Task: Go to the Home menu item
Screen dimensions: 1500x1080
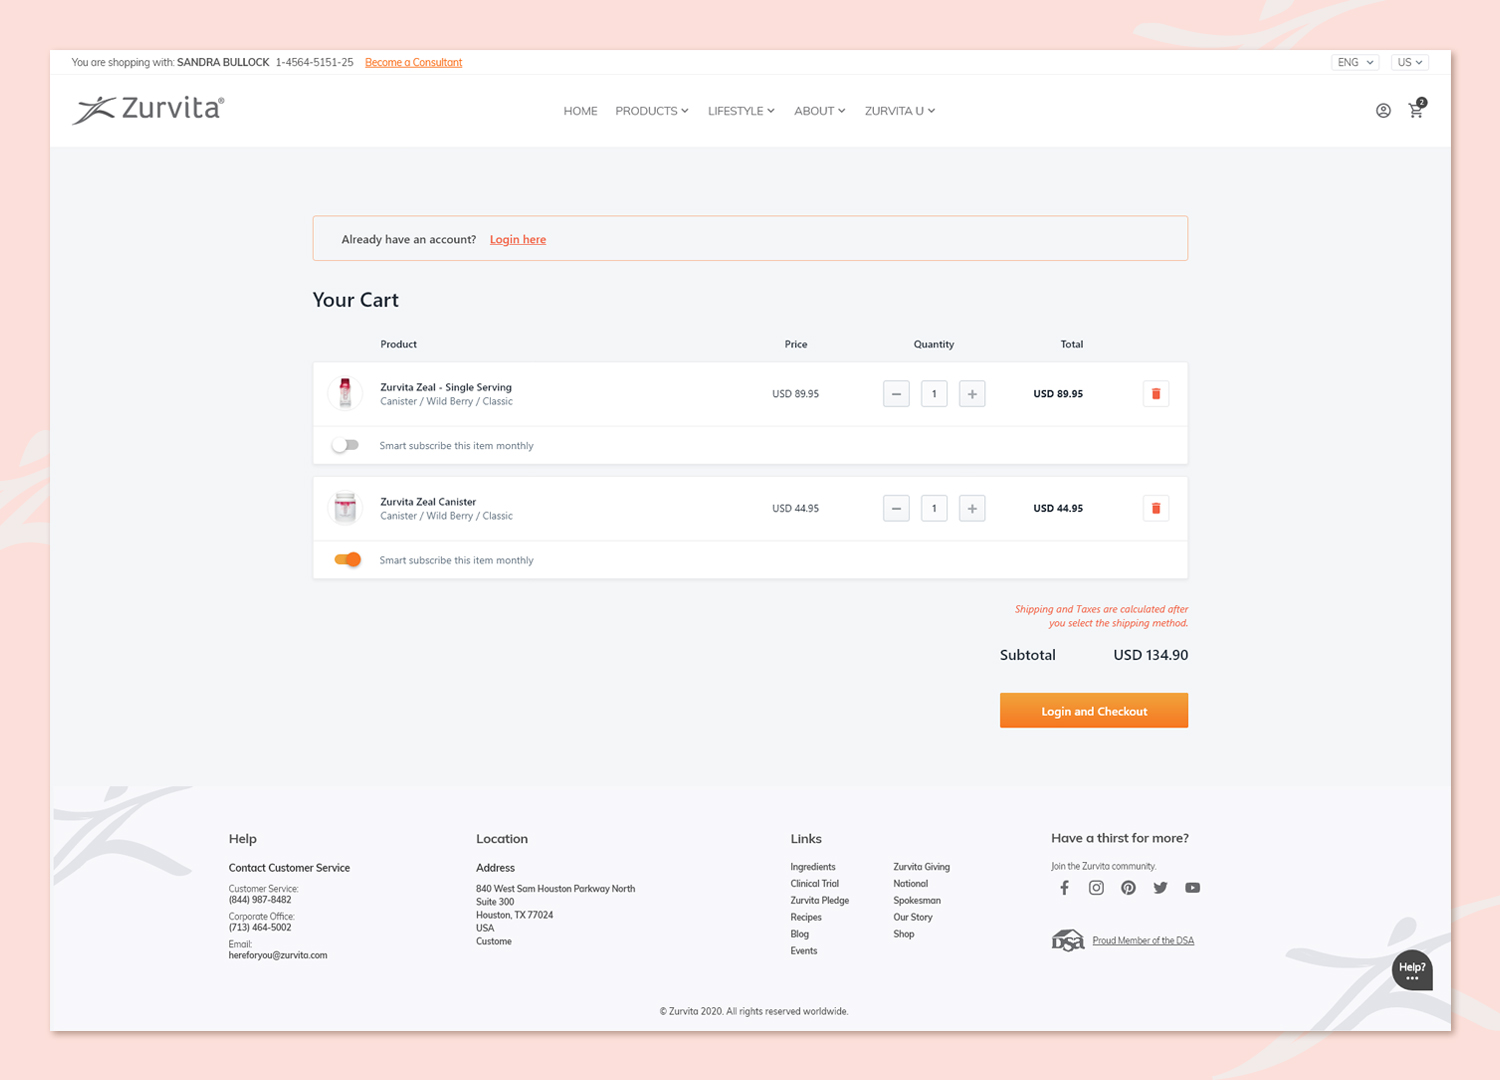Action: [580, 111]
